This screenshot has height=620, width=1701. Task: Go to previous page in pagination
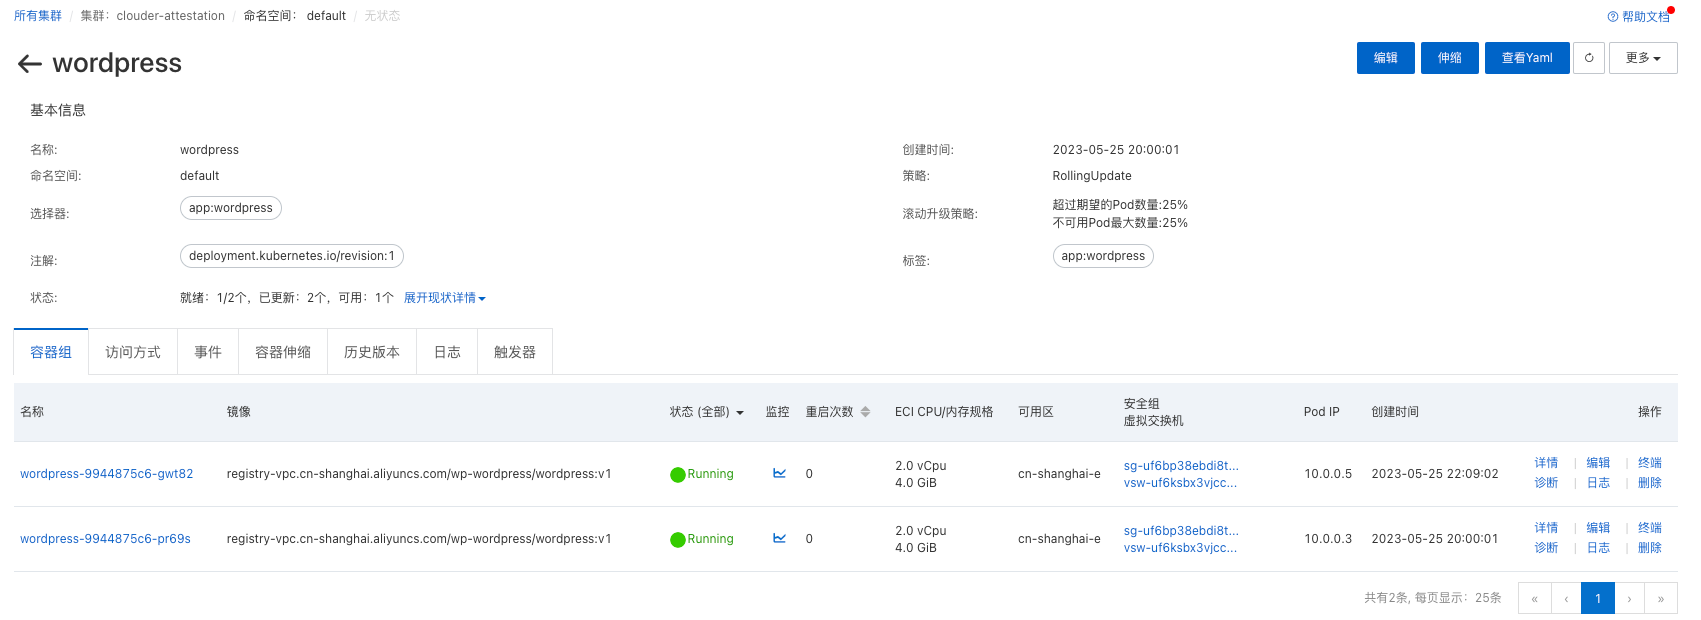pos(1566,598)
